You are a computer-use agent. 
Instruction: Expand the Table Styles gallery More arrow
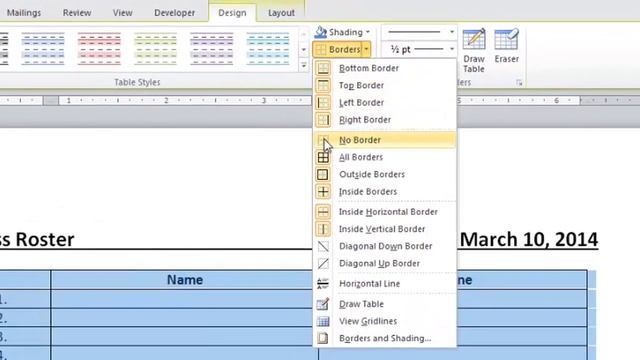304,65
